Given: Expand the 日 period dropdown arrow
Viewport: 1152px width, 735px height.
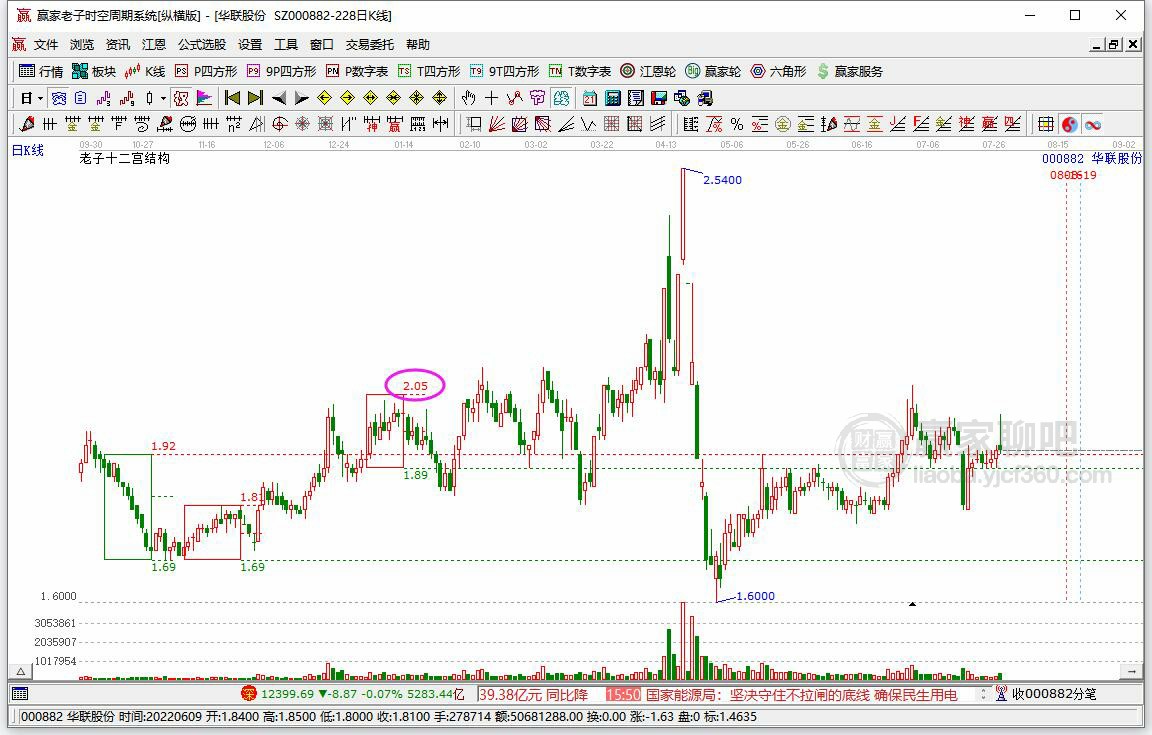Looking at the screenshot, I should click(x=40, y=98).
